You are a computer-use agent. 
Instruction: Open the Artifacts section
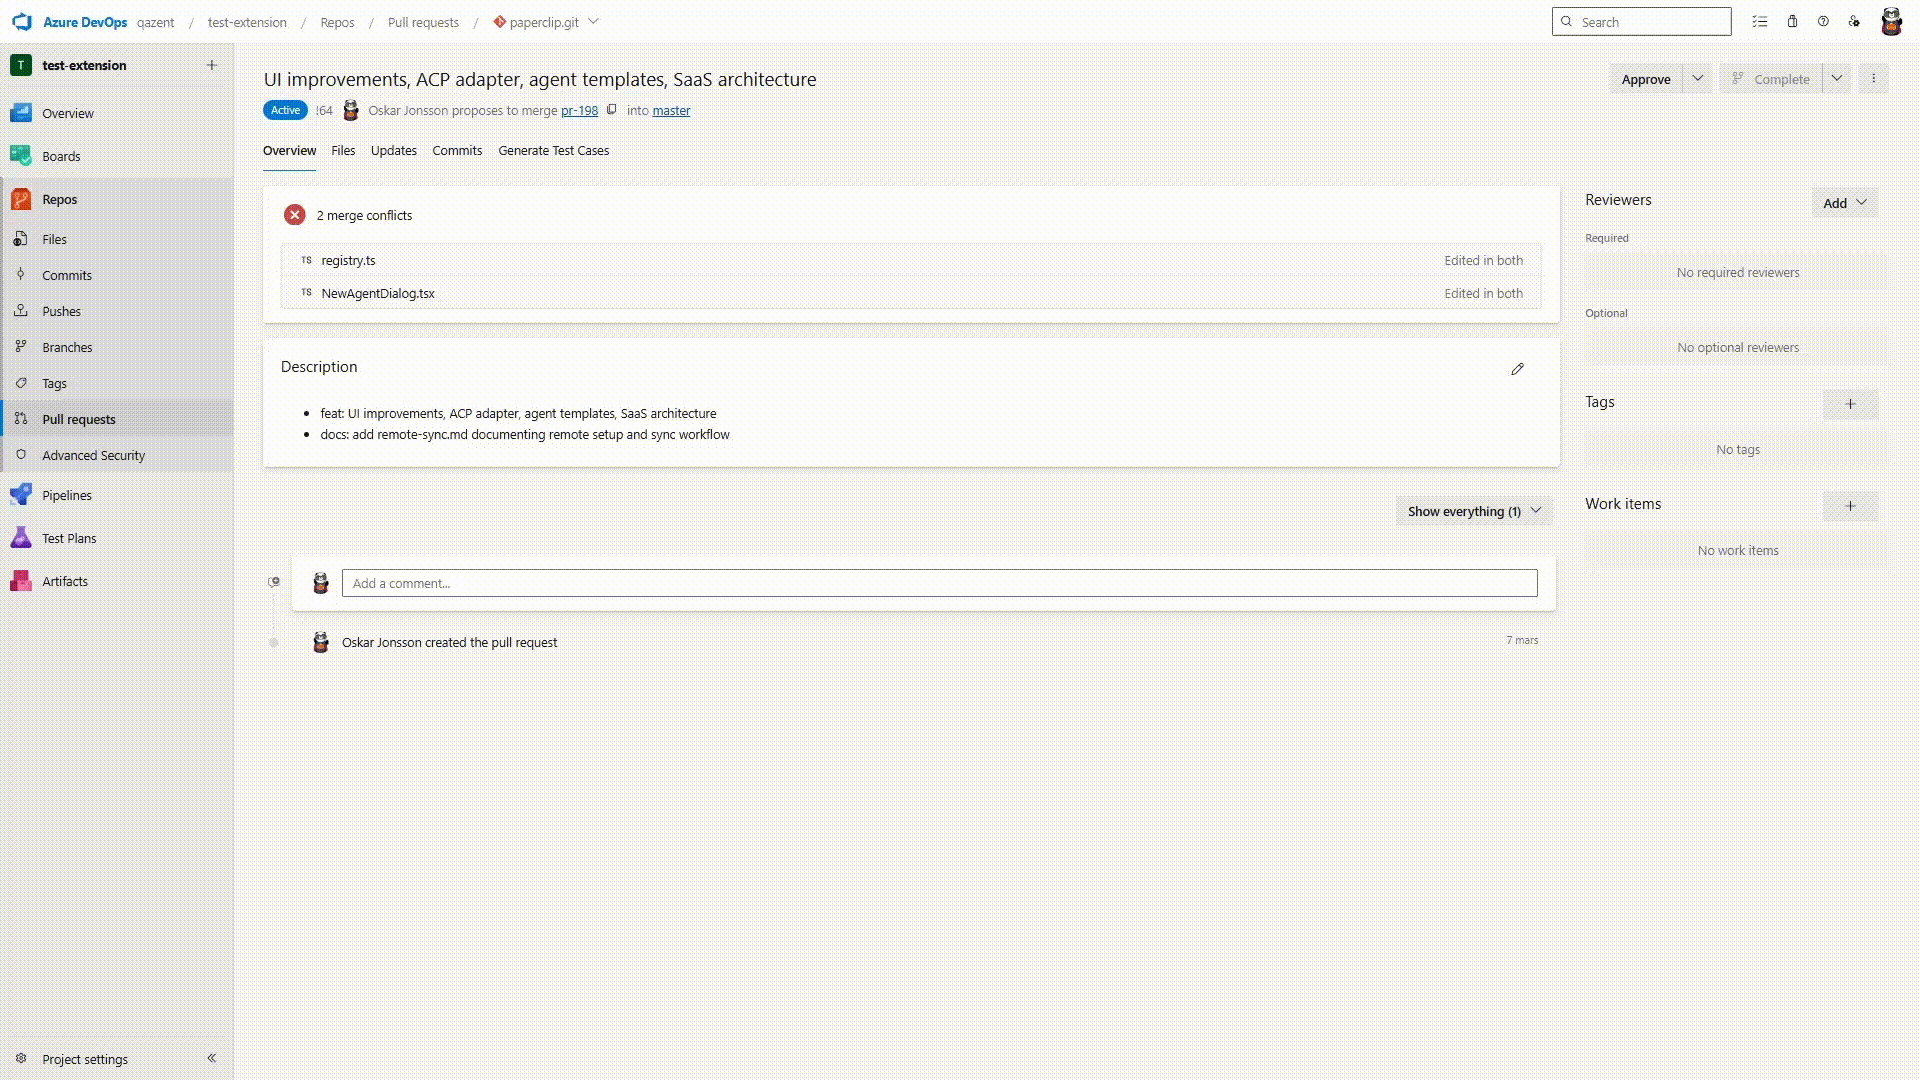point(65,580)
